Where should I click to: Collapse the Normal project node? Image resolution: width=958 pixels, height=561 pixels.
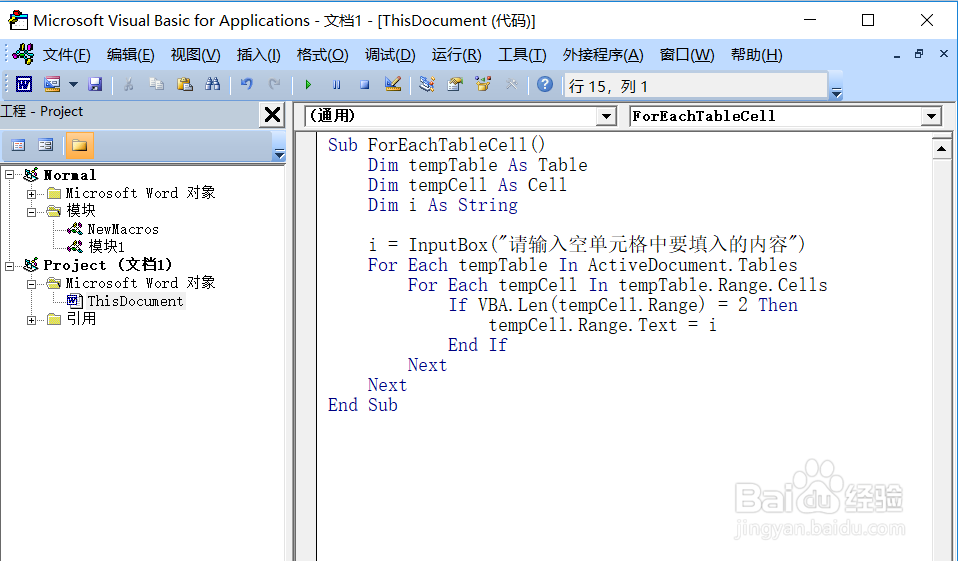[x=10, y=175]
